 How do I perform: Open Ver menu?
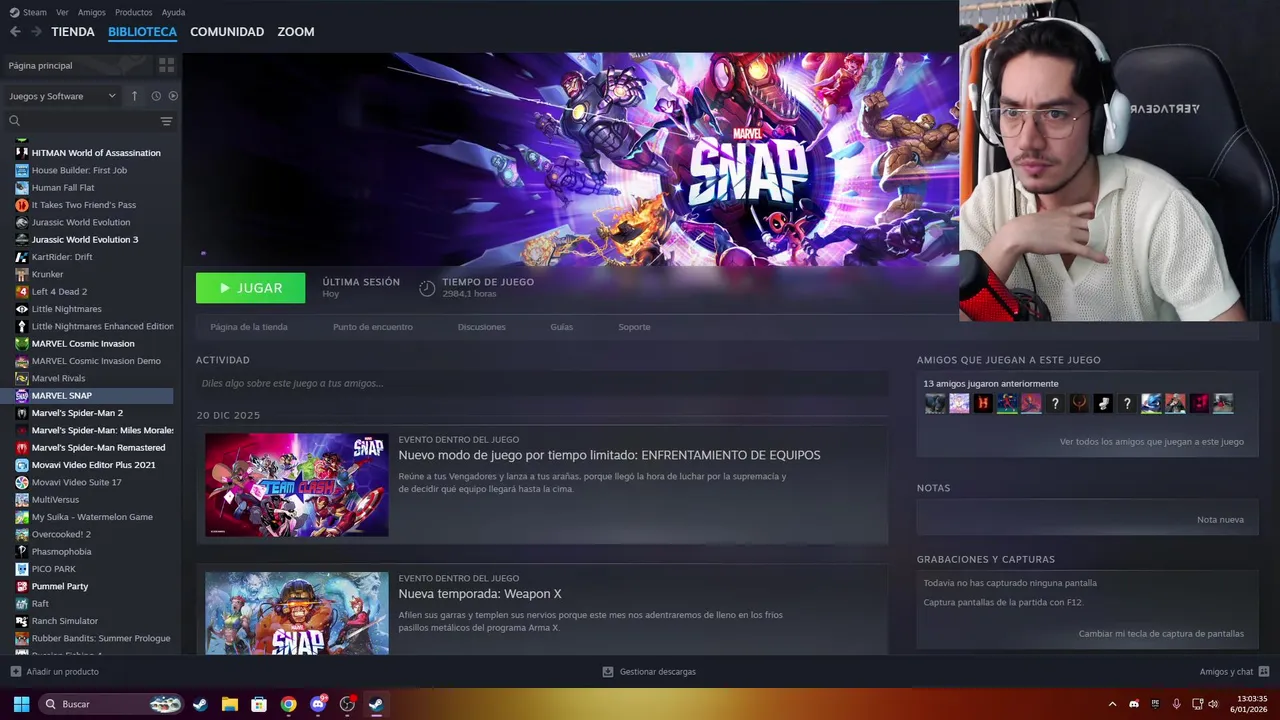coord(62,12)
